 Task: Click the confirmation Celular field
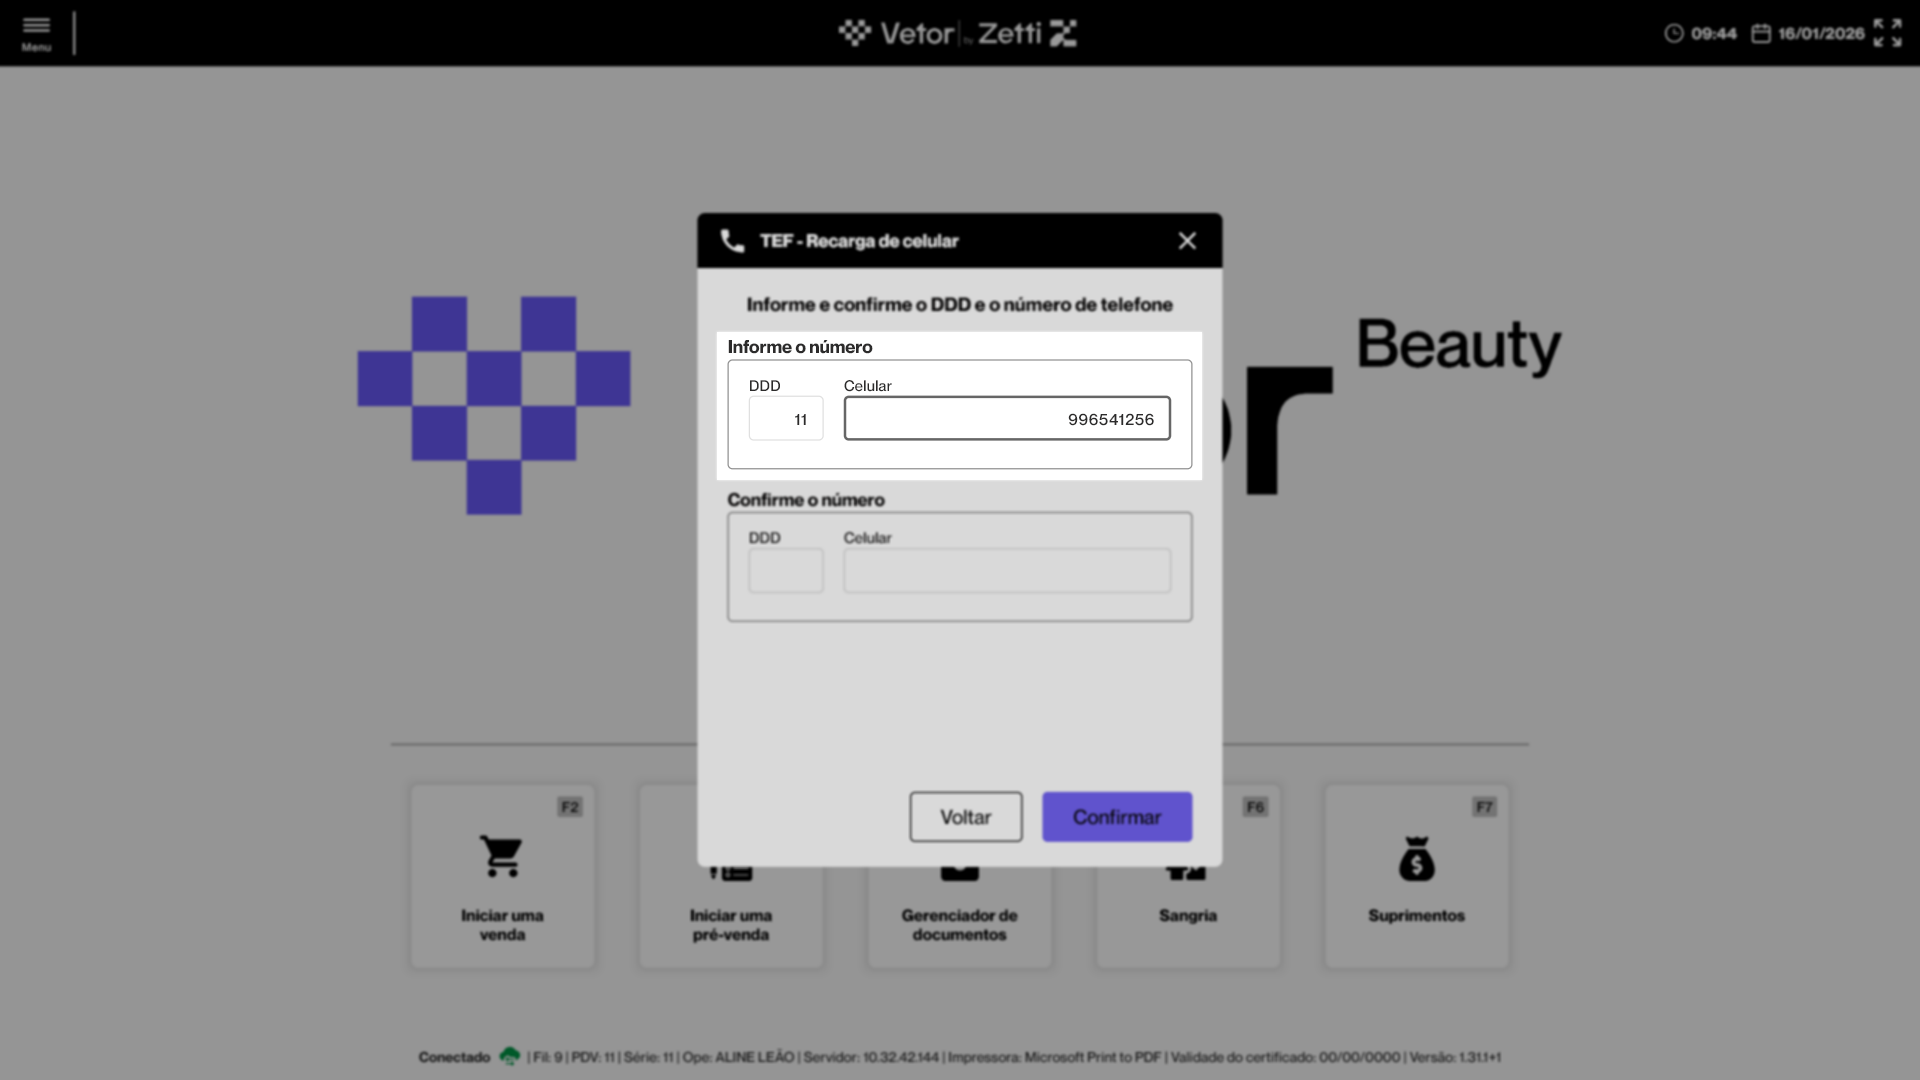pyautogui.click(x=1006, y=571)
